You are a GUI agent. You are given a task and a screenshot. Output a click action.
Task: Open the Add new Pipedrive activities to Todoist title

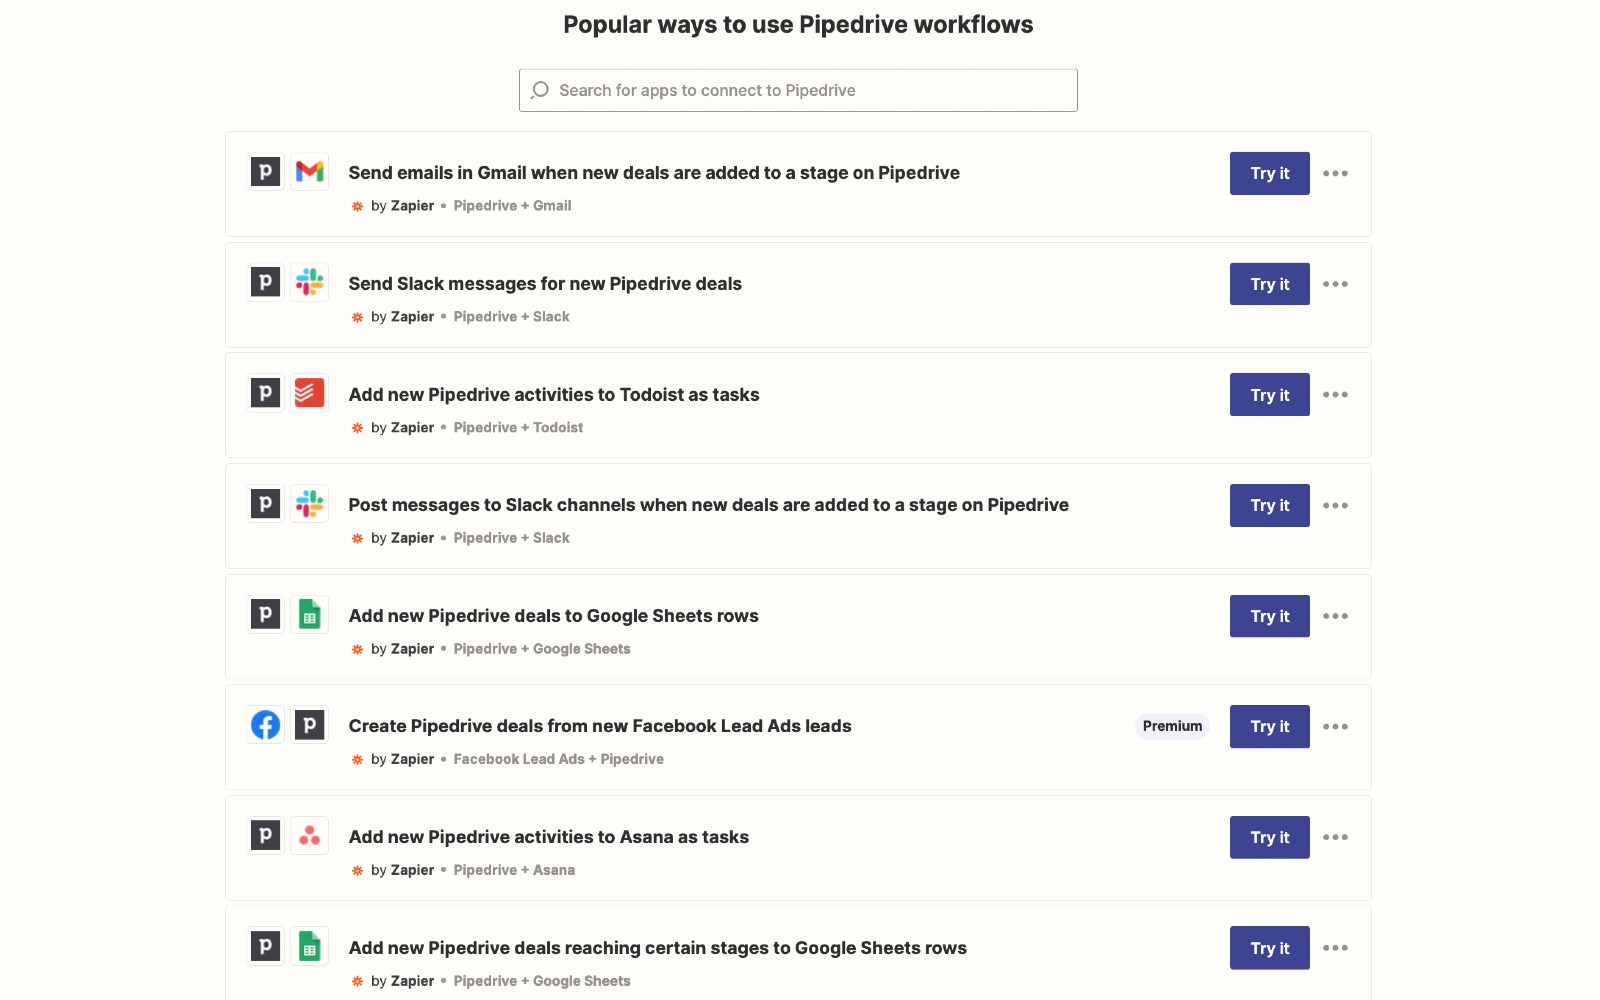(554, 395)
